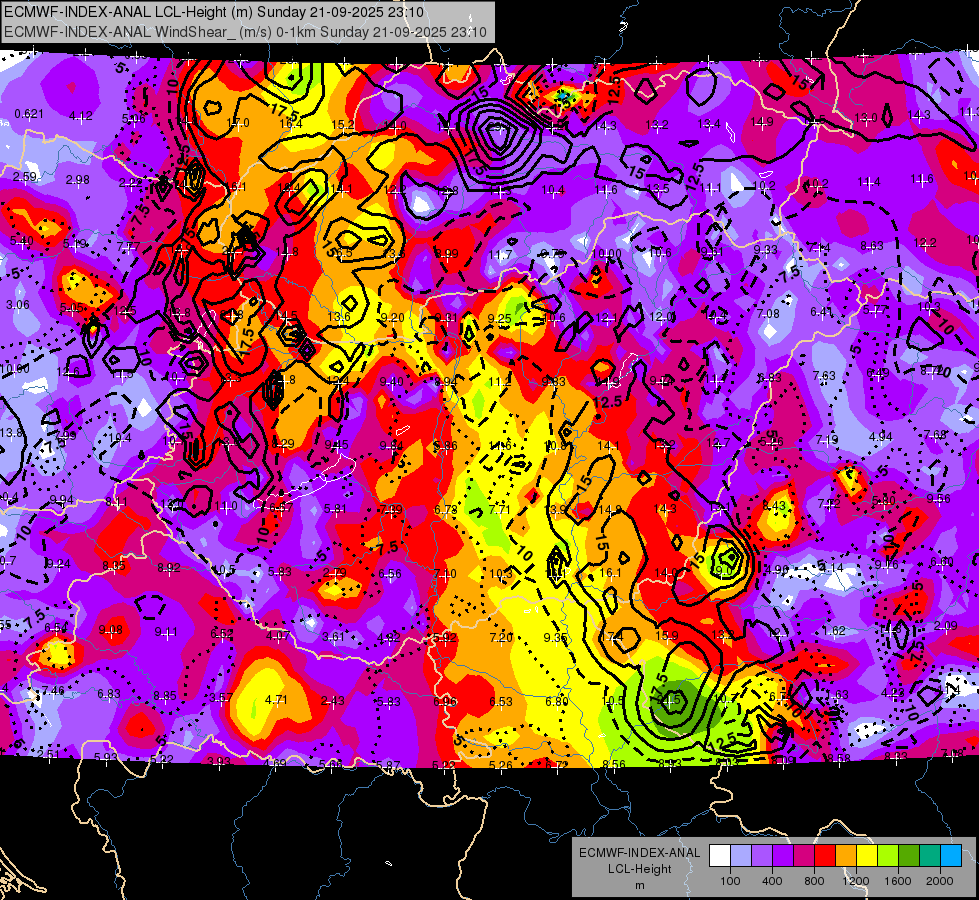The image size is (979, 900).
Task: Click the legend's ECMWF-INDEX-ANAL title
Action: (x=639, y=853)
